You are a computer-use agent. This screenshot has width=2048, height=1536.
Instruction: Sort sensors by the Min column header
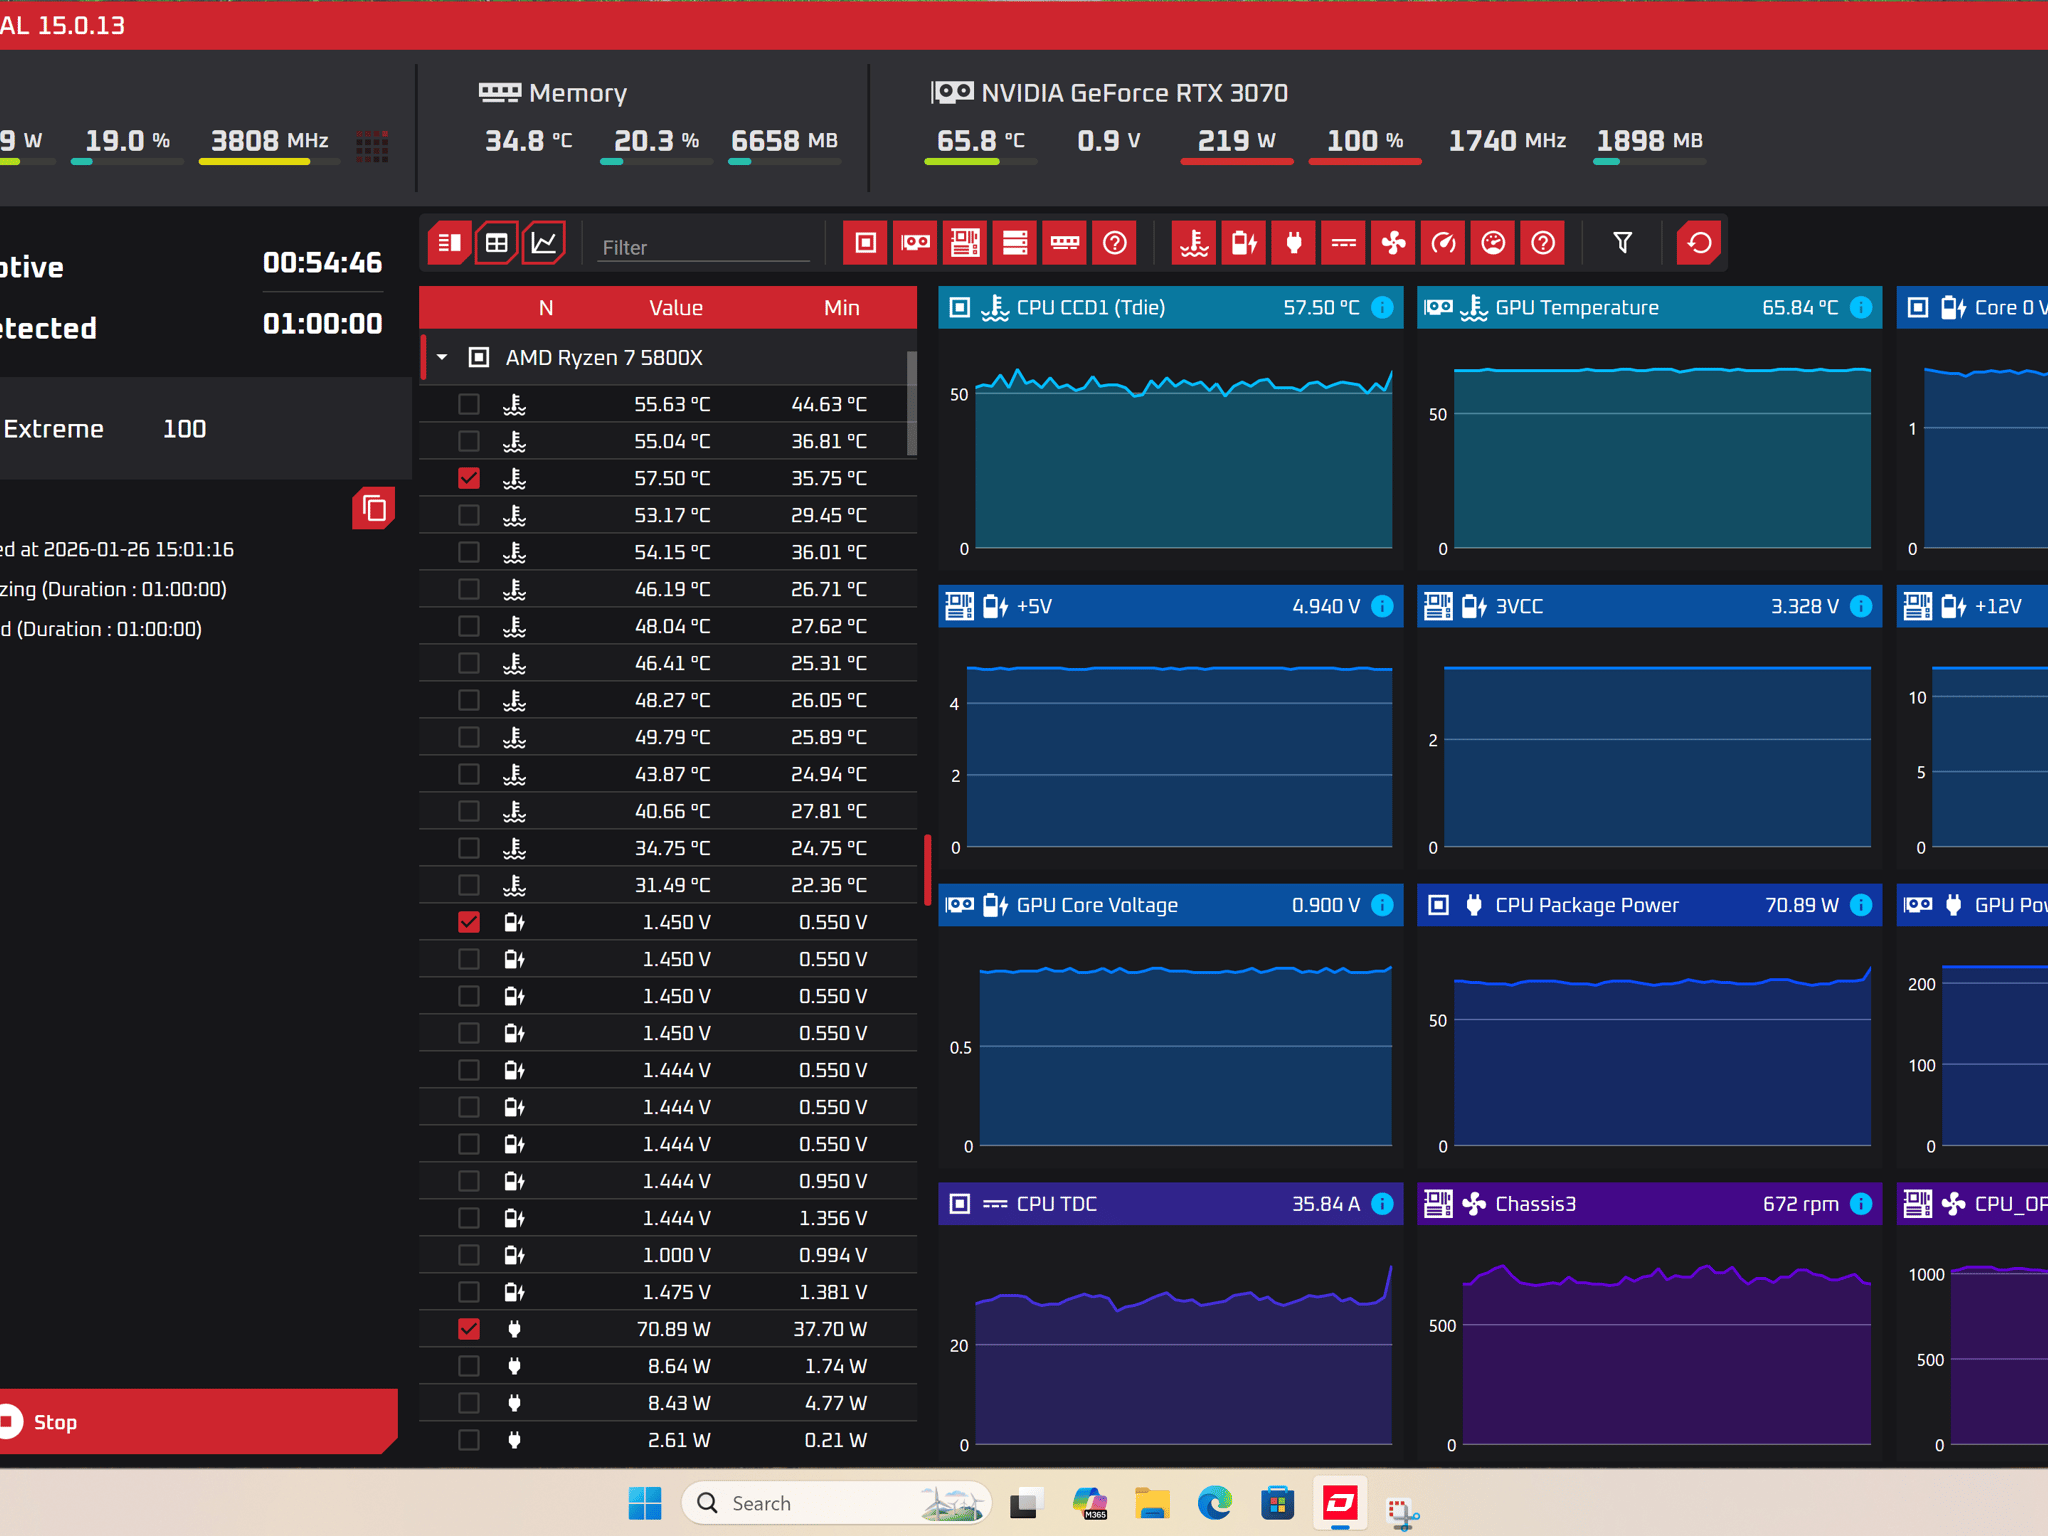(x=842, y=308)
